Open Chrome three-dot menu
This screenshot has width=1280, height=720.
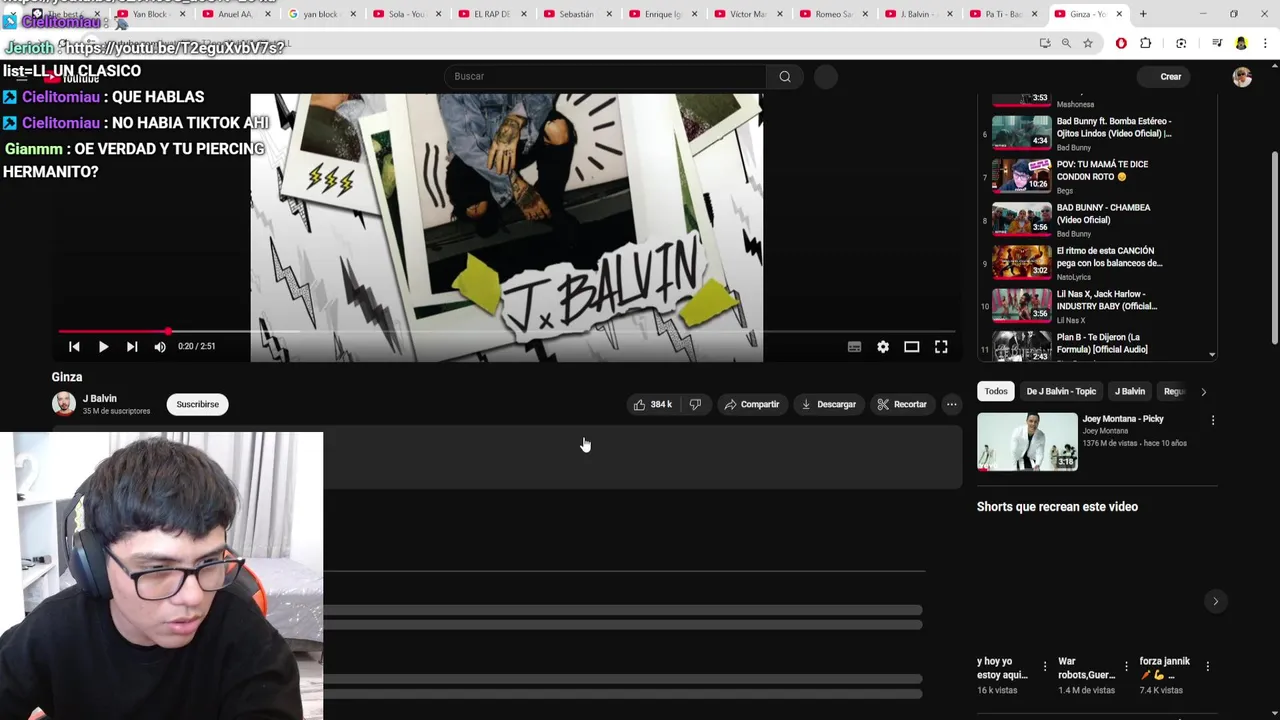1265,43
